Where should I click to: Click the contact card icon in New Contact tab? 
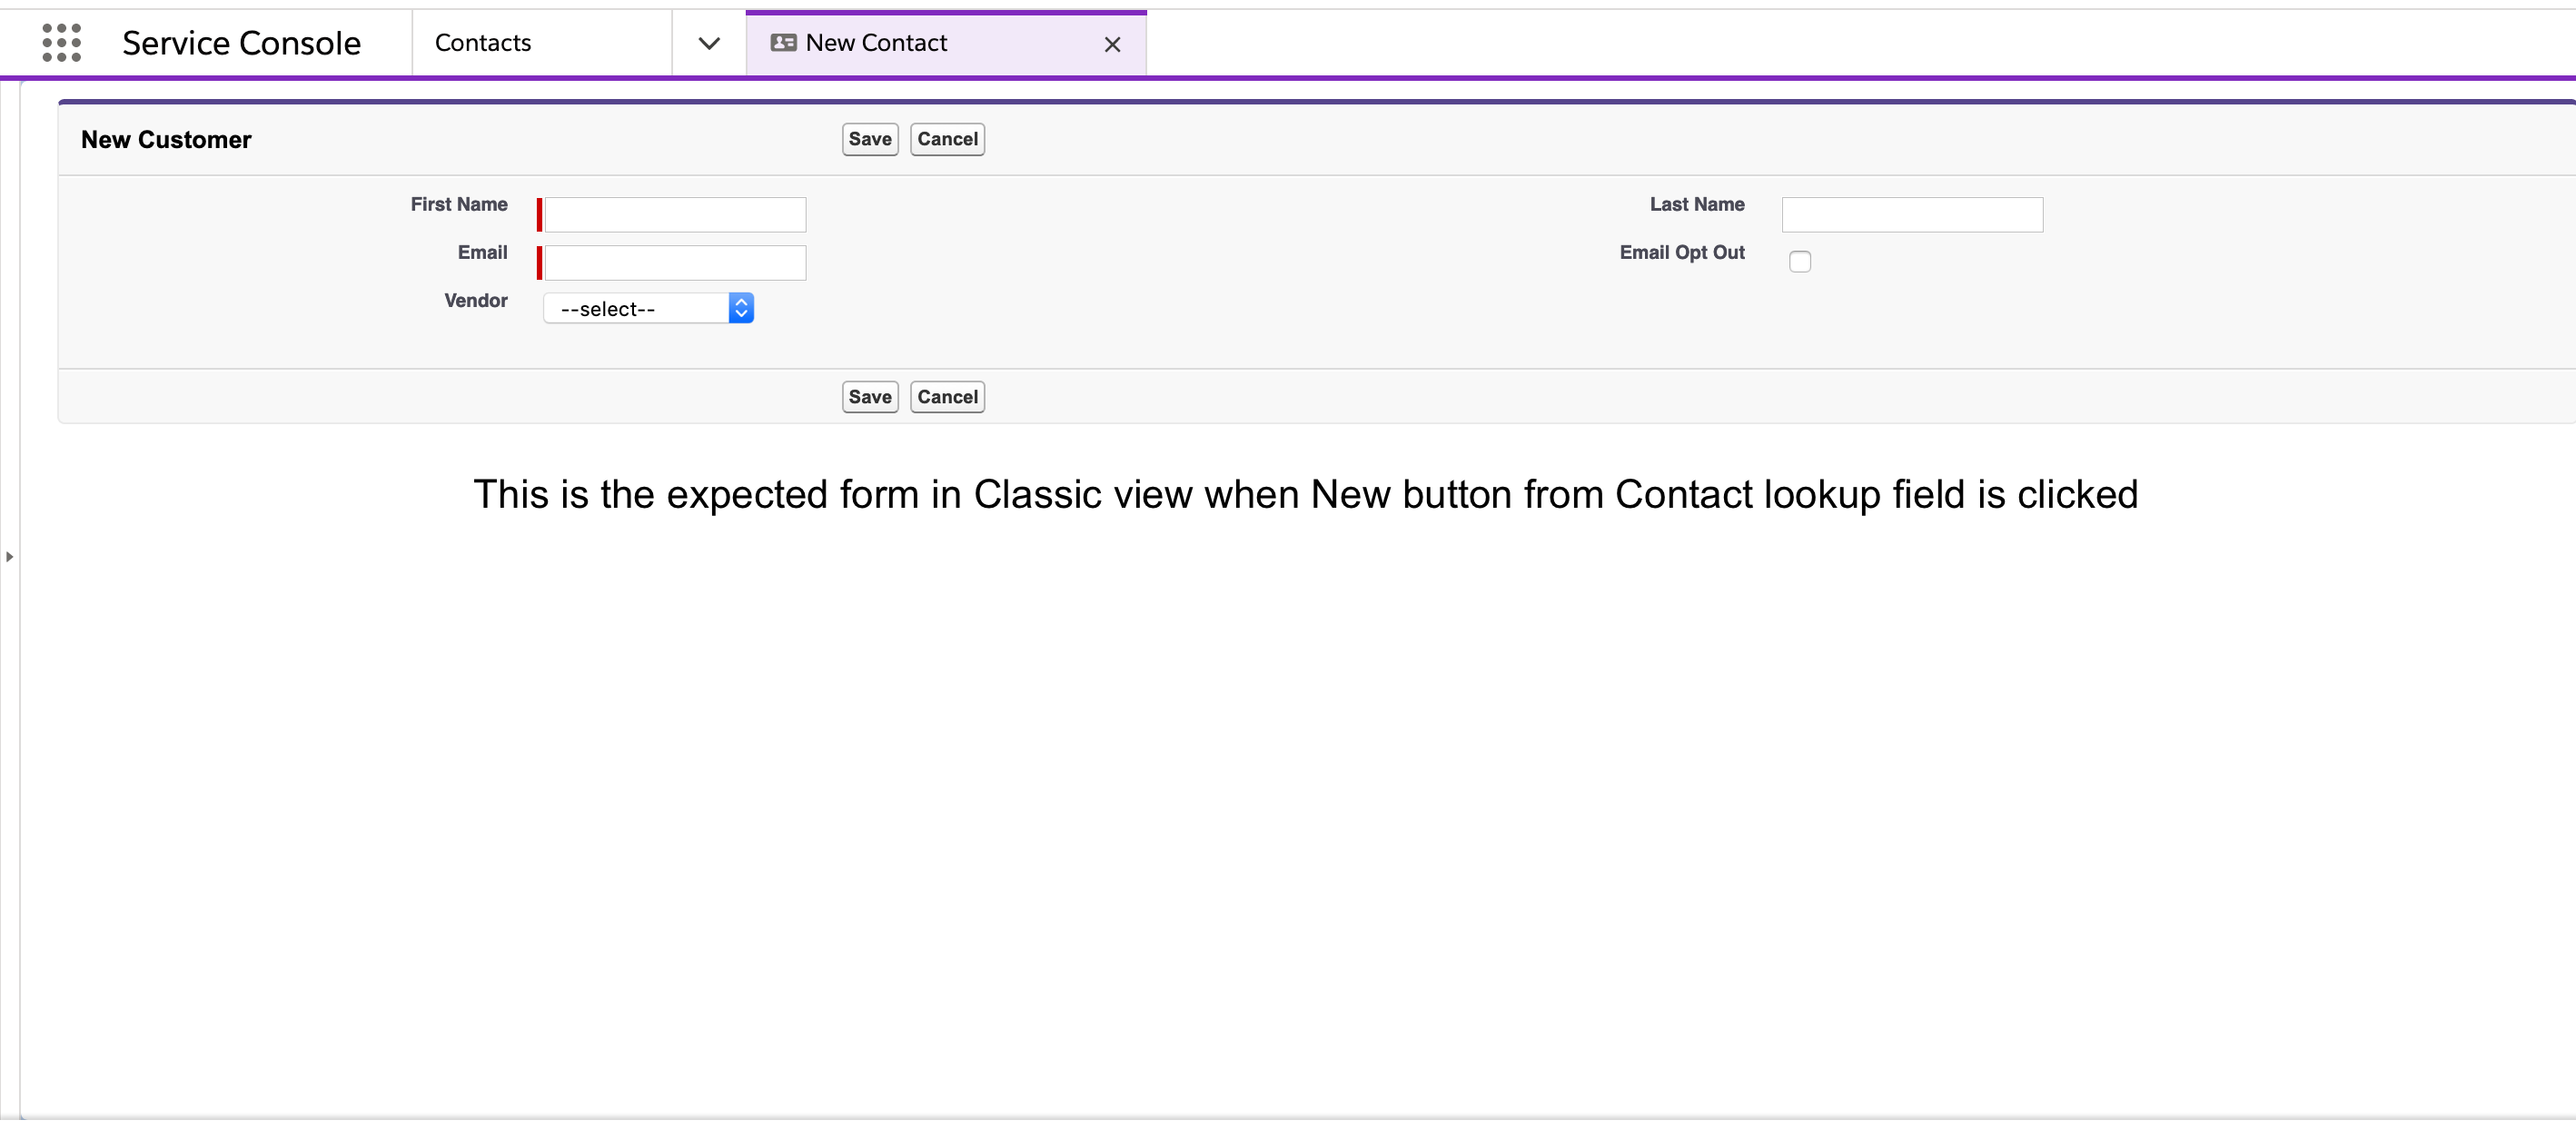click(783, 43)
